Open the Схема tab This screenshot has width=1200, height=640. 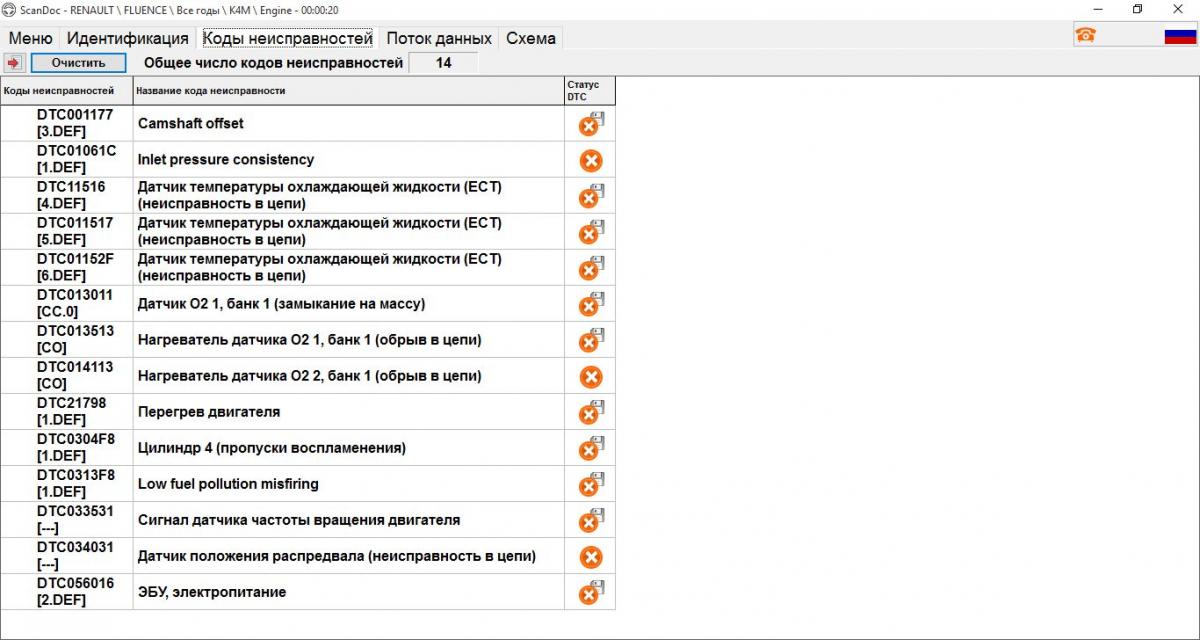pos(531,38)
